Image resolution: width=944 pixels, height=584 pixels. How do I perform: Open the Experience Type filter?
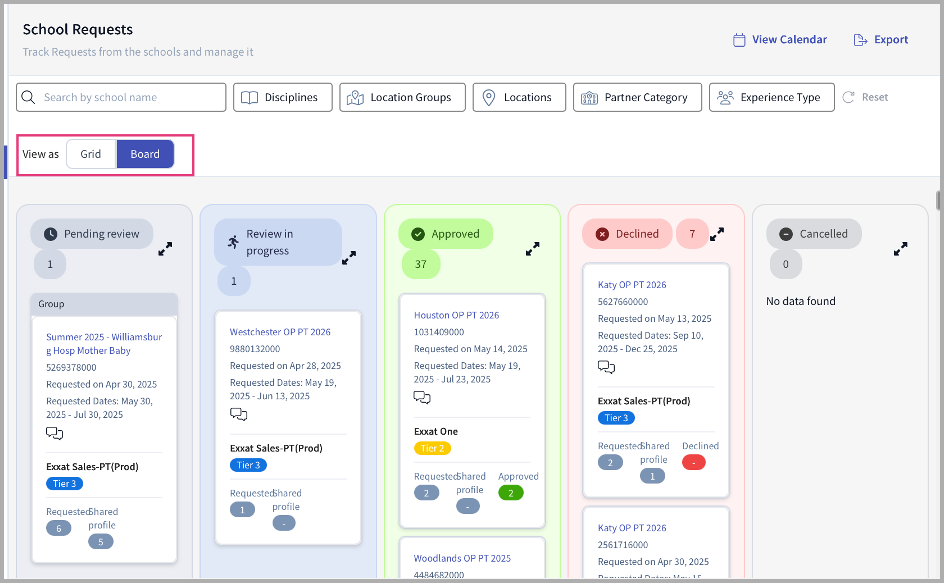772,98
